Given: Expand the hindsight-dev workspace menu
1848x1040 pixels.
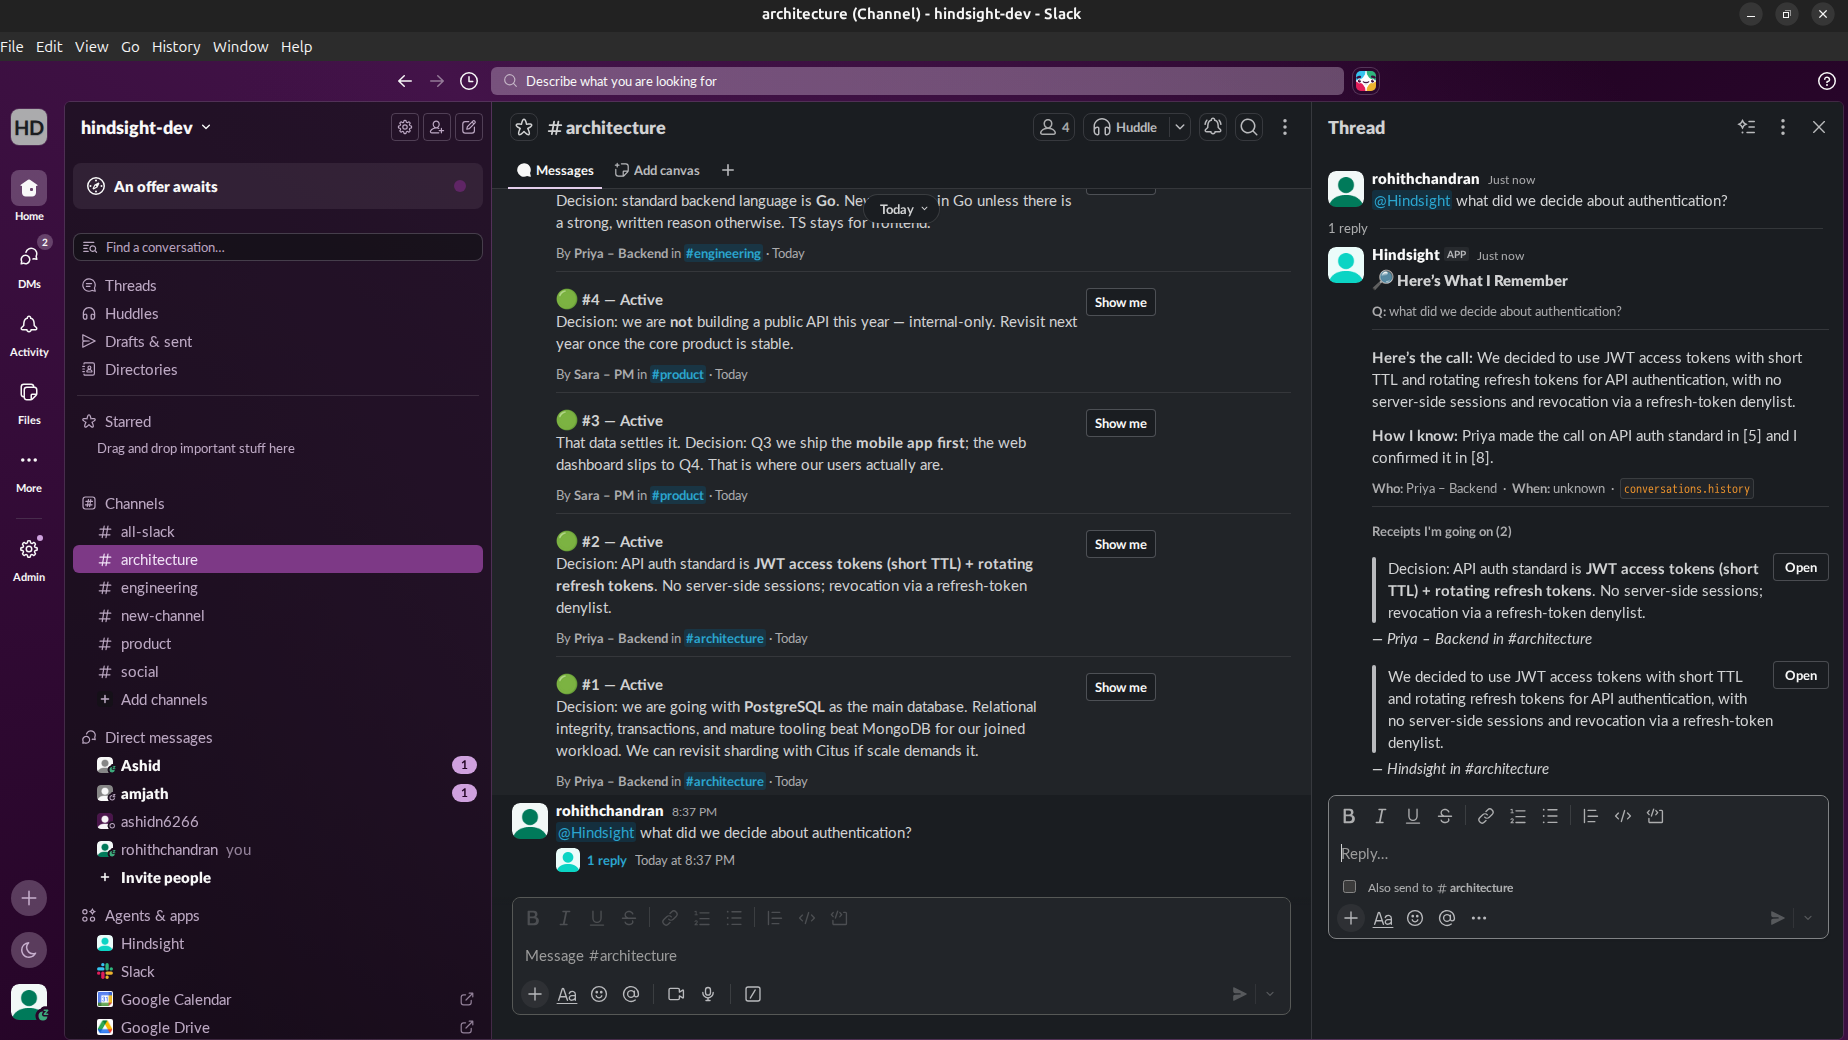Looking at the screenshot, I should click(146, 127).
